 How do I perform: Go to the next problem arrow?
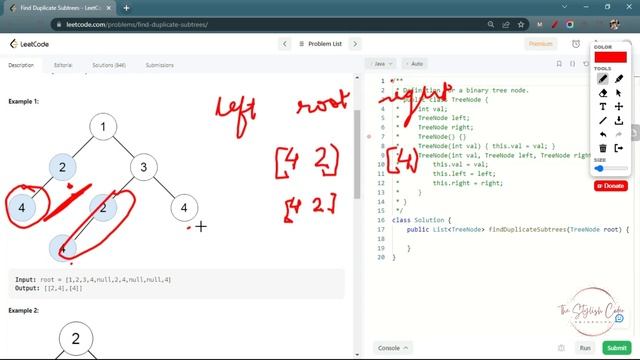click(355, 44)
